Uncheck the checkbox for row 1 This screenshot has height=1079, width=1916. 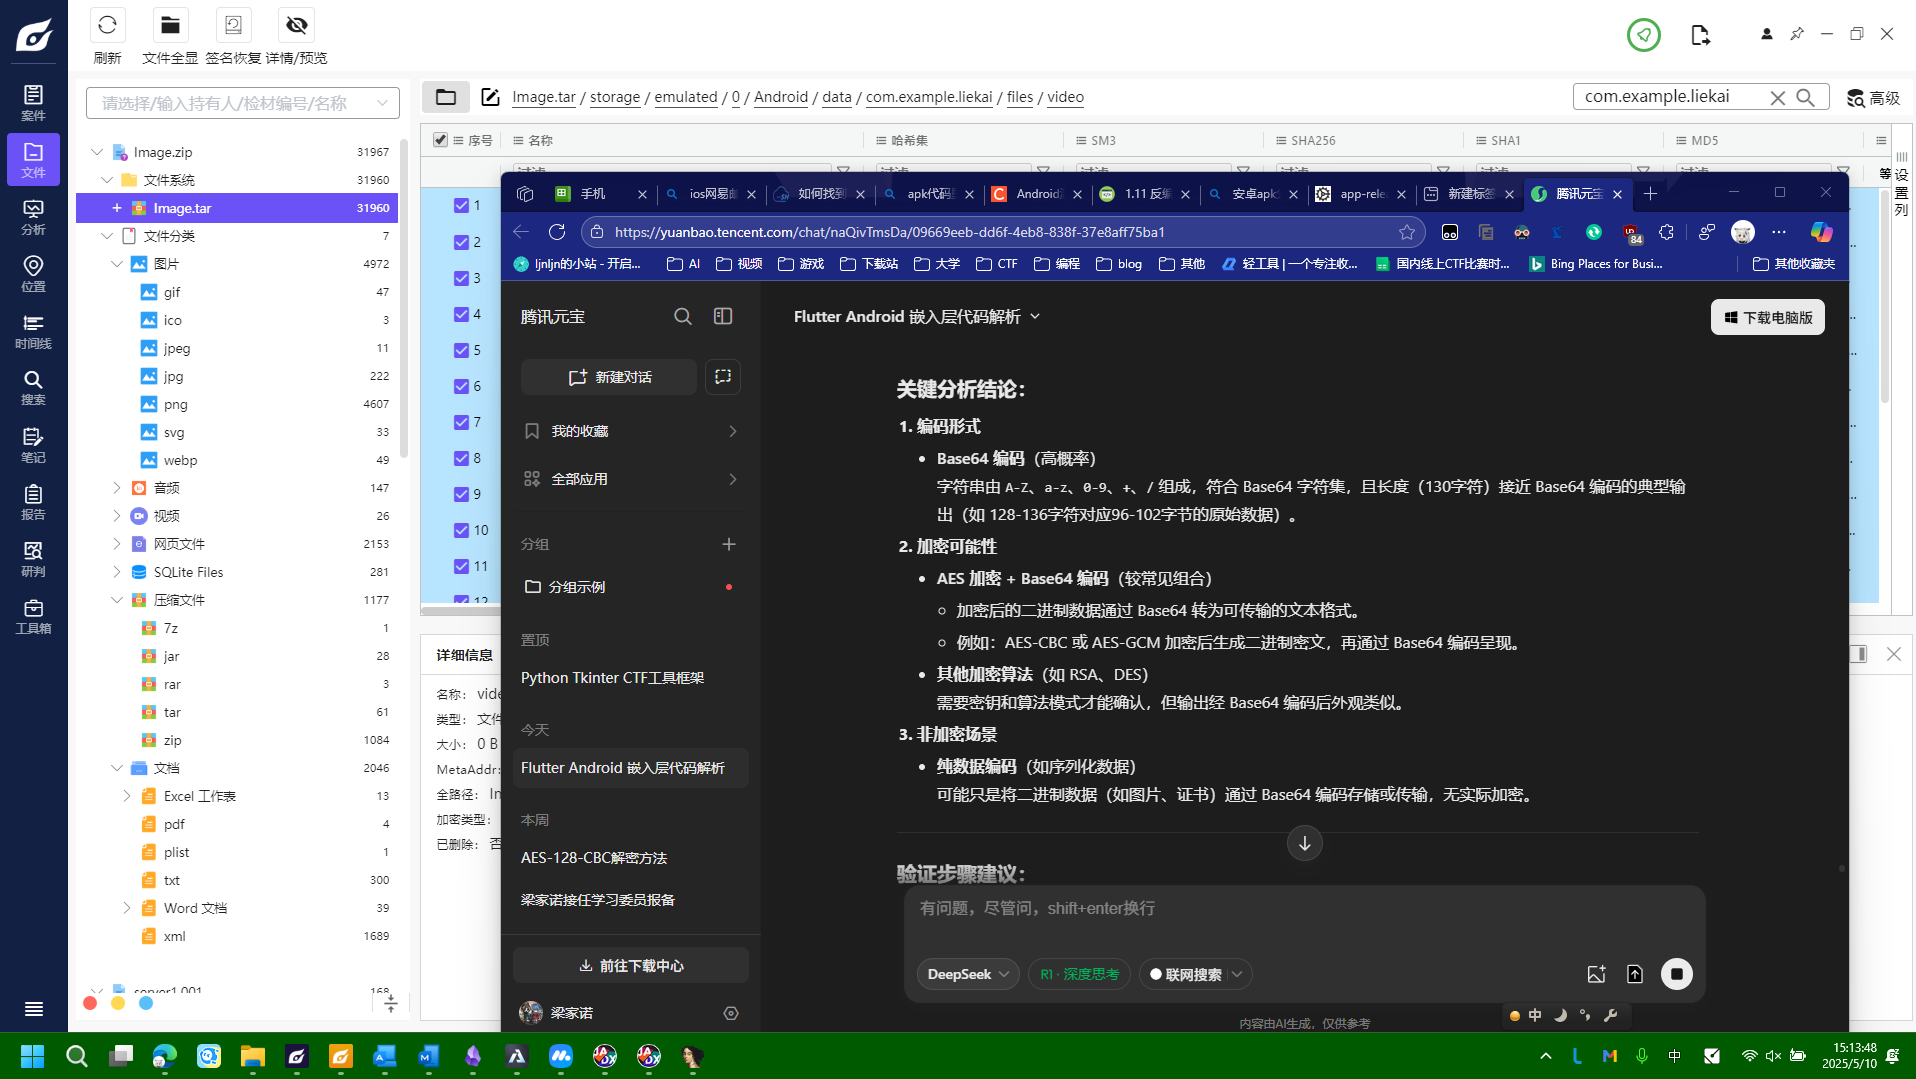[461, 205]
